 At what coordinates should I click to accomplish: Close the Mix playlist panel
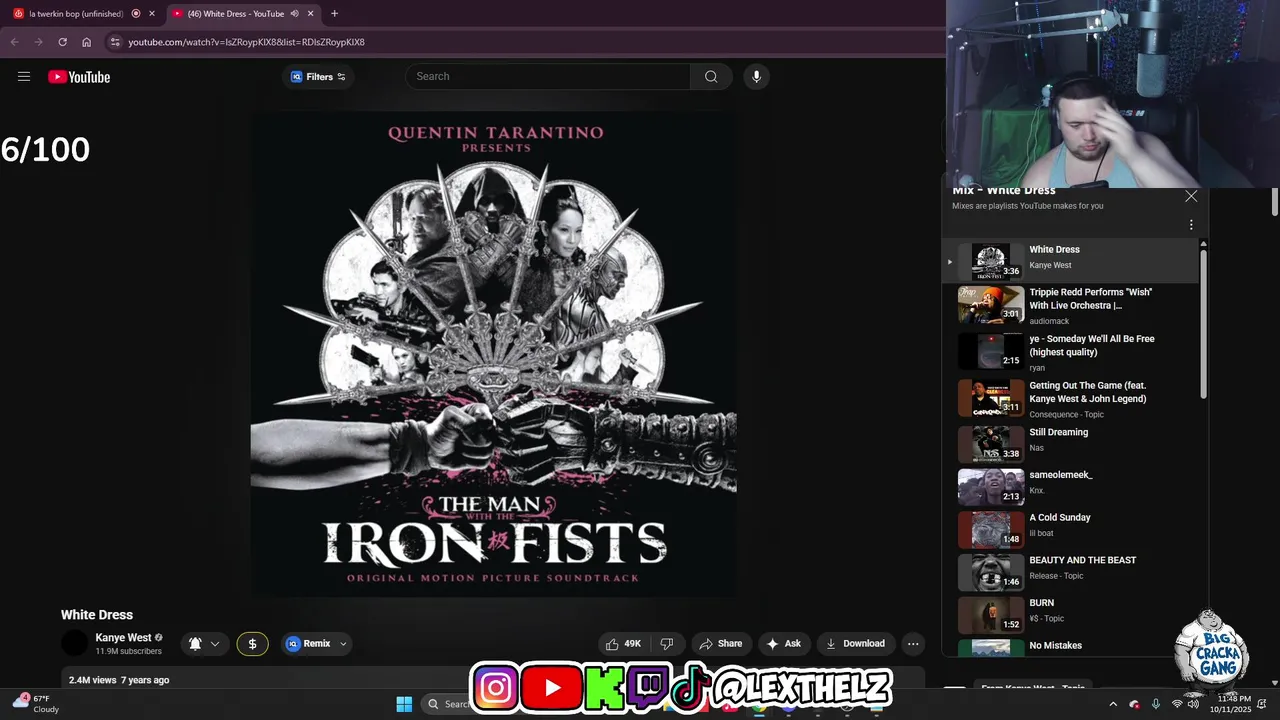click(1191, 196)
